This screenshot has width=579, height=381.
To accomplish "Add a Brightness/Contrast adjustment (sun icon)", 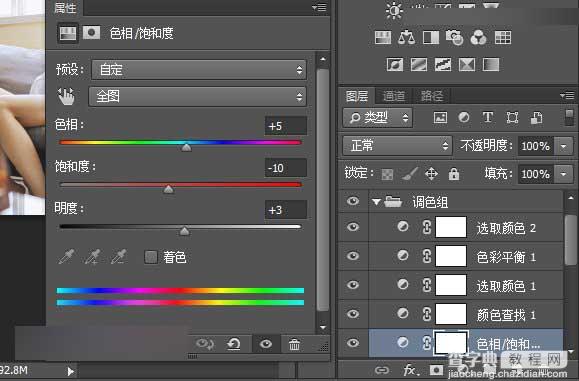I will pos(394,10).
